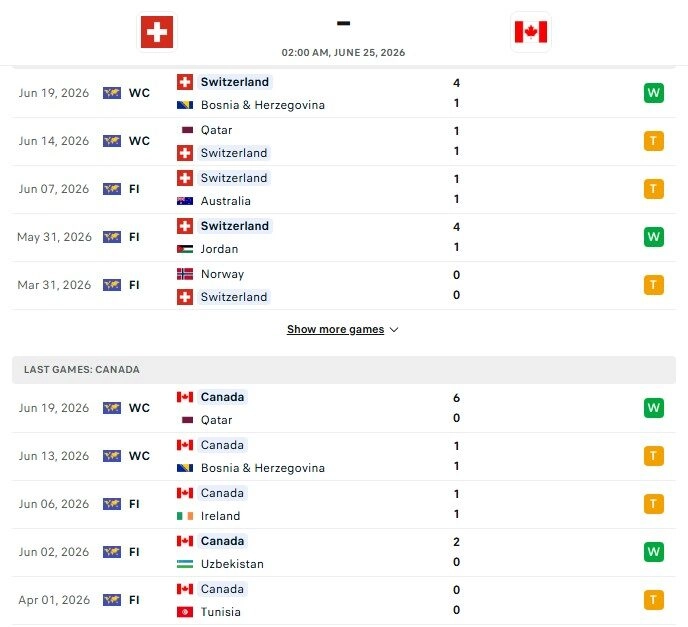688x627 pixels.
Task: Click the W badge for Canada vs Uzbekistan
Action: coord(653,552)
